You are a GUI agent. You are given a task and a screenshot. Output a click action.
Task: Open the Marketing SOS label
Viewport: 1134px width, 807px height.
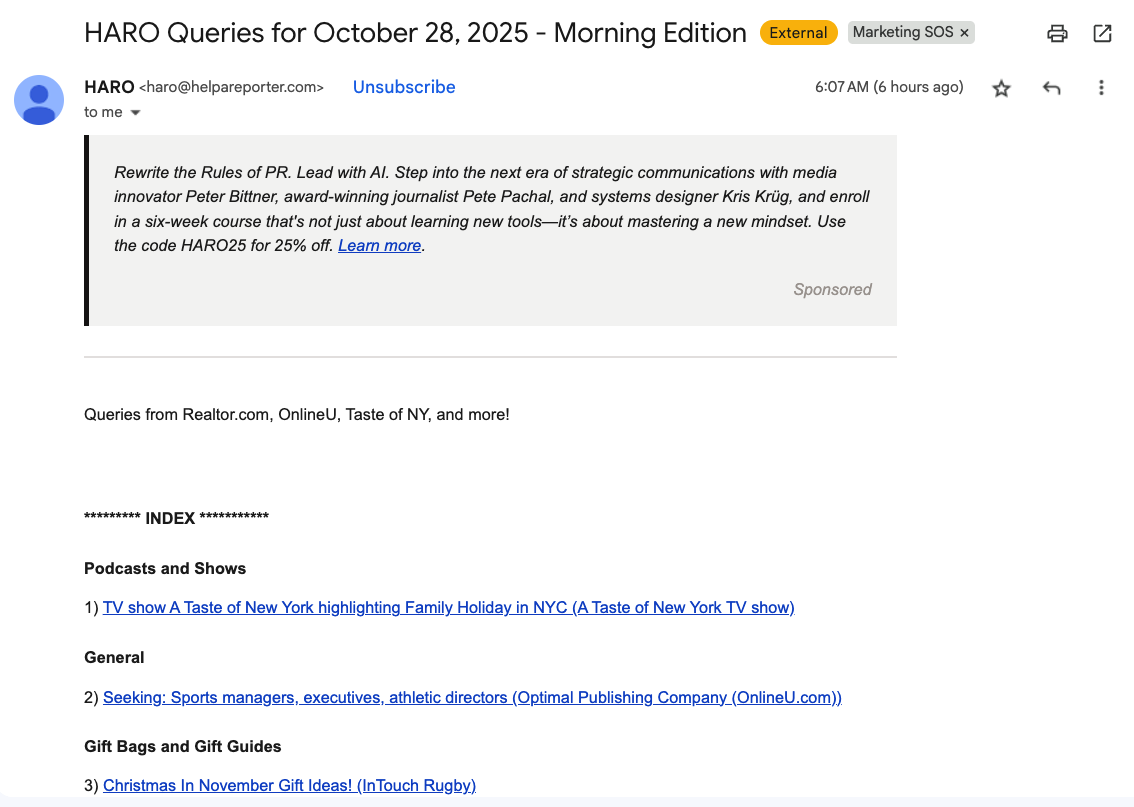pyautogui.click(x=902, y=33)
